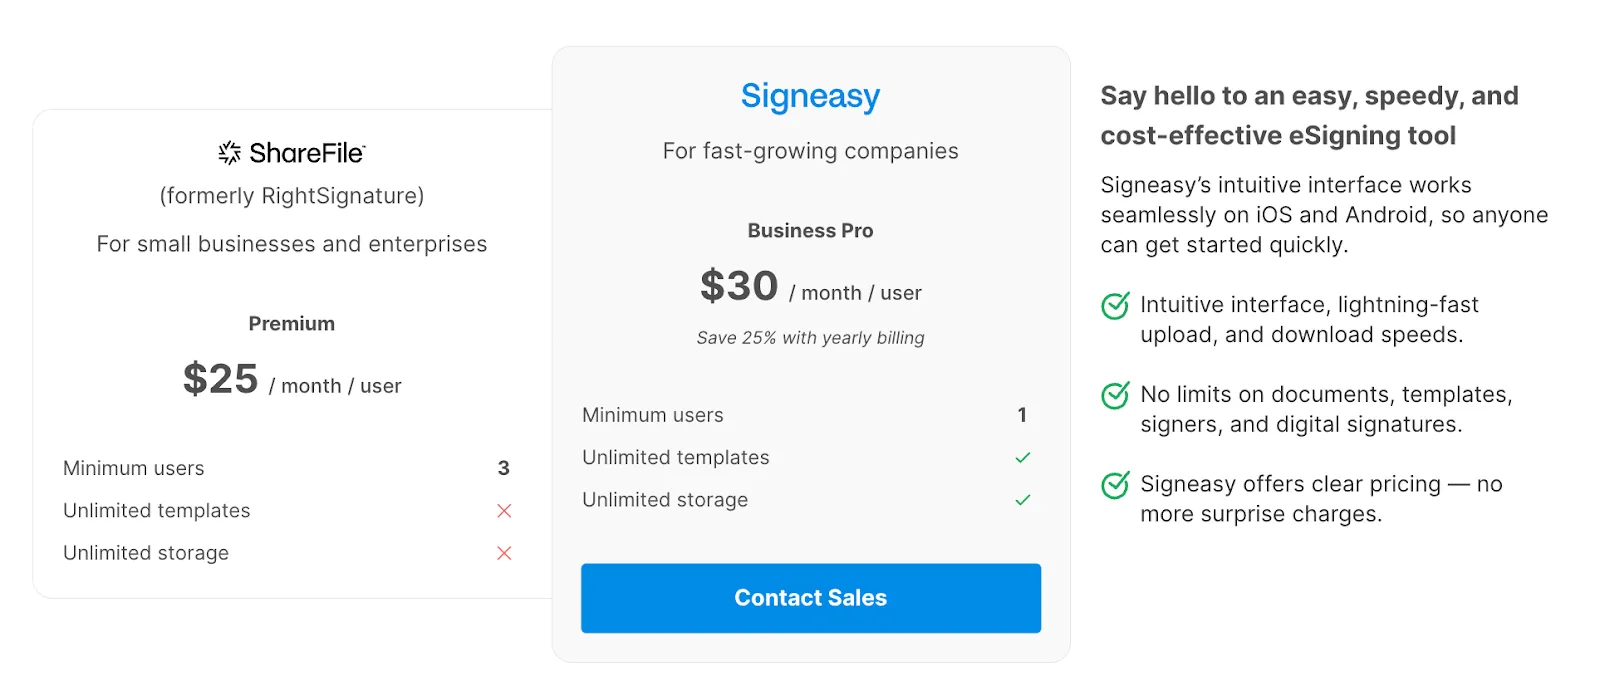Click the check icon beside No limits bullet
Viewport: 1600px width, 681px height.
click(x=1115, y=396)
